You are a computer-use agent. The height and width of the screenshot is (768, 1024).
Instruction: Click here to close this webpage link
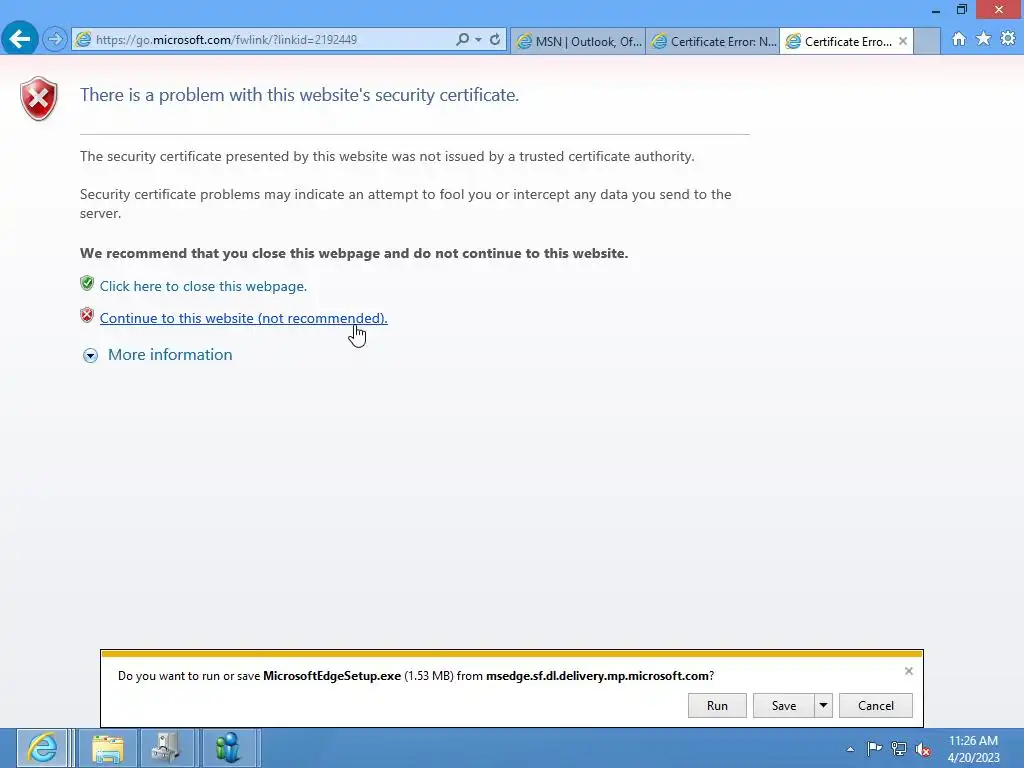203,286
